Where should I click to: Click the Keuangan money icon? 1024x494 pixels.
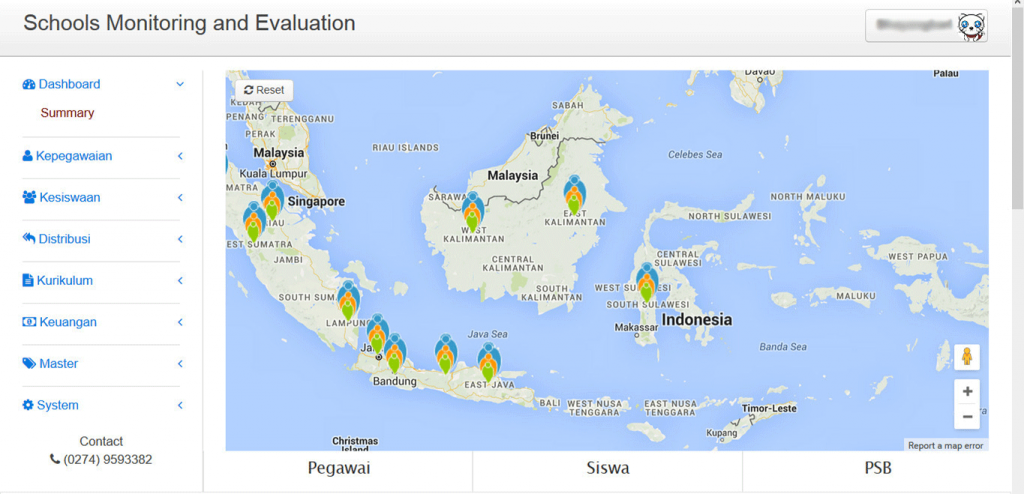29,322
